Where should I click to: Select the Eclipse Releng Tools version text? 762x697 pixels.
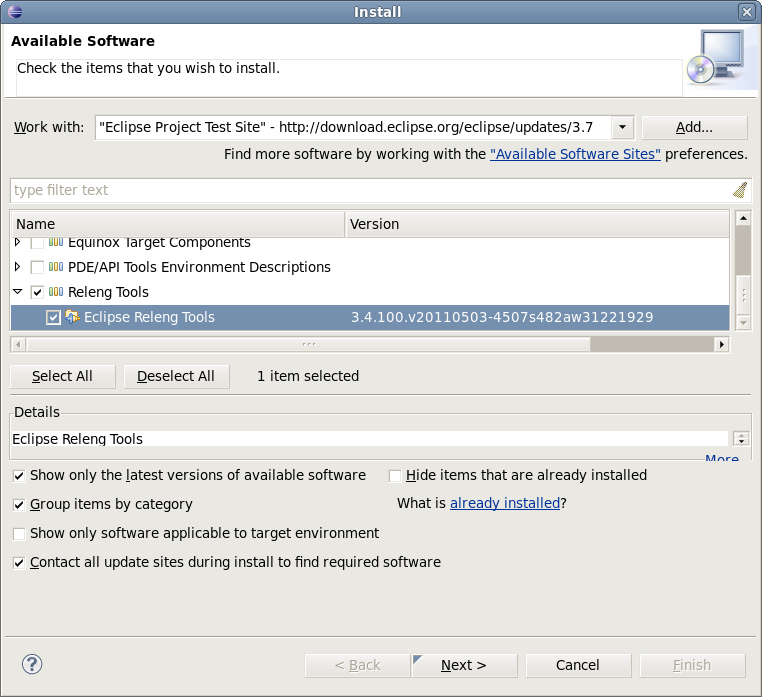click(x=502, y=317)
